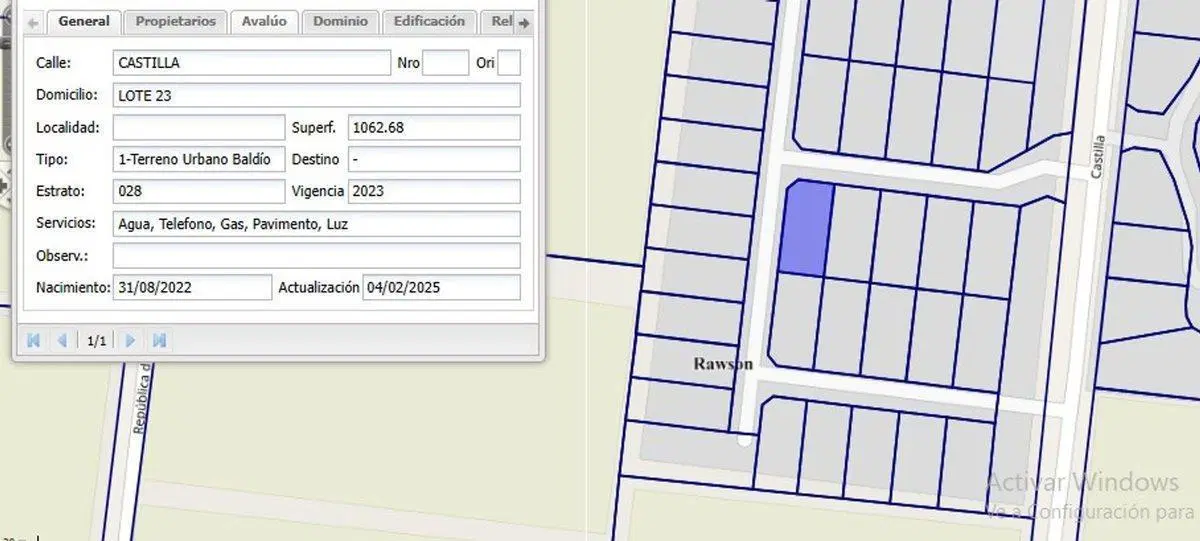Image resolution: width=1200 pixels, height=541 pixels.
Task: Go to previous record icon
Action: click(x=62, y=340)
